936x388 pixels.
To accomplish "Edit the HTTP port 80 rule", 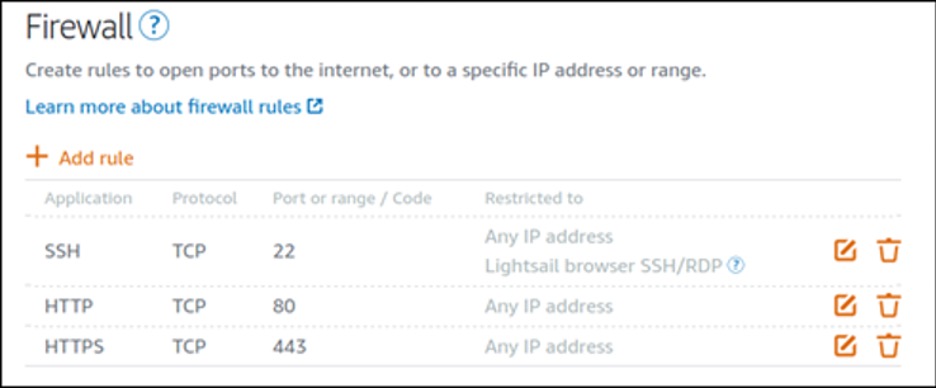I will click(845, 306).
